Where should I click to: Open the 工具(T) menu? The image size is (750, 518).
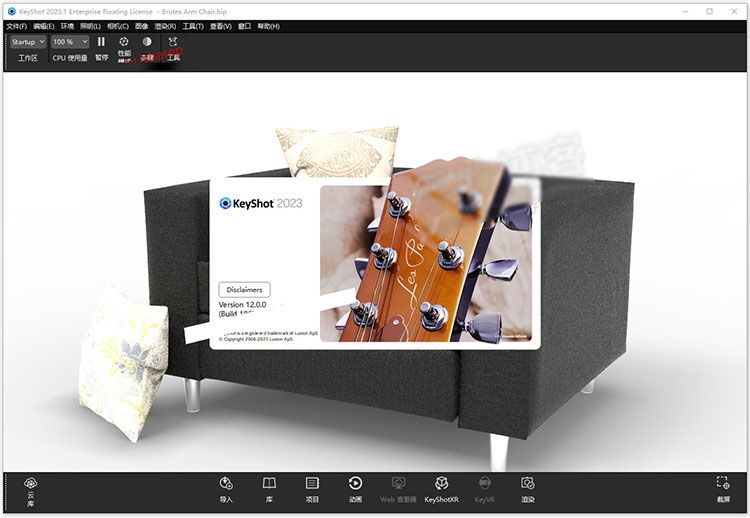193,26
